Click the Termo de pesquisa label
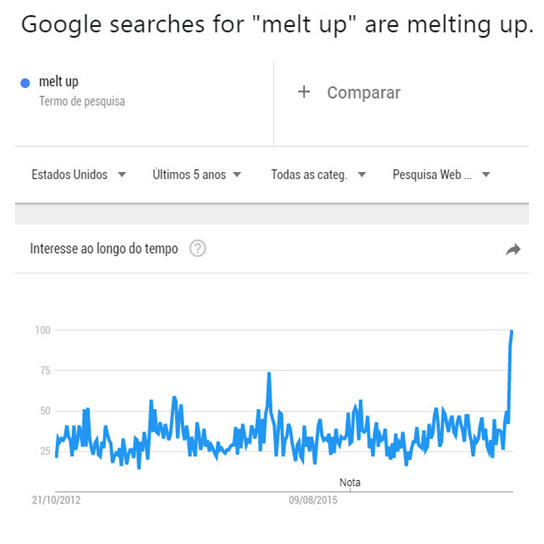 (x=82, y=101)
